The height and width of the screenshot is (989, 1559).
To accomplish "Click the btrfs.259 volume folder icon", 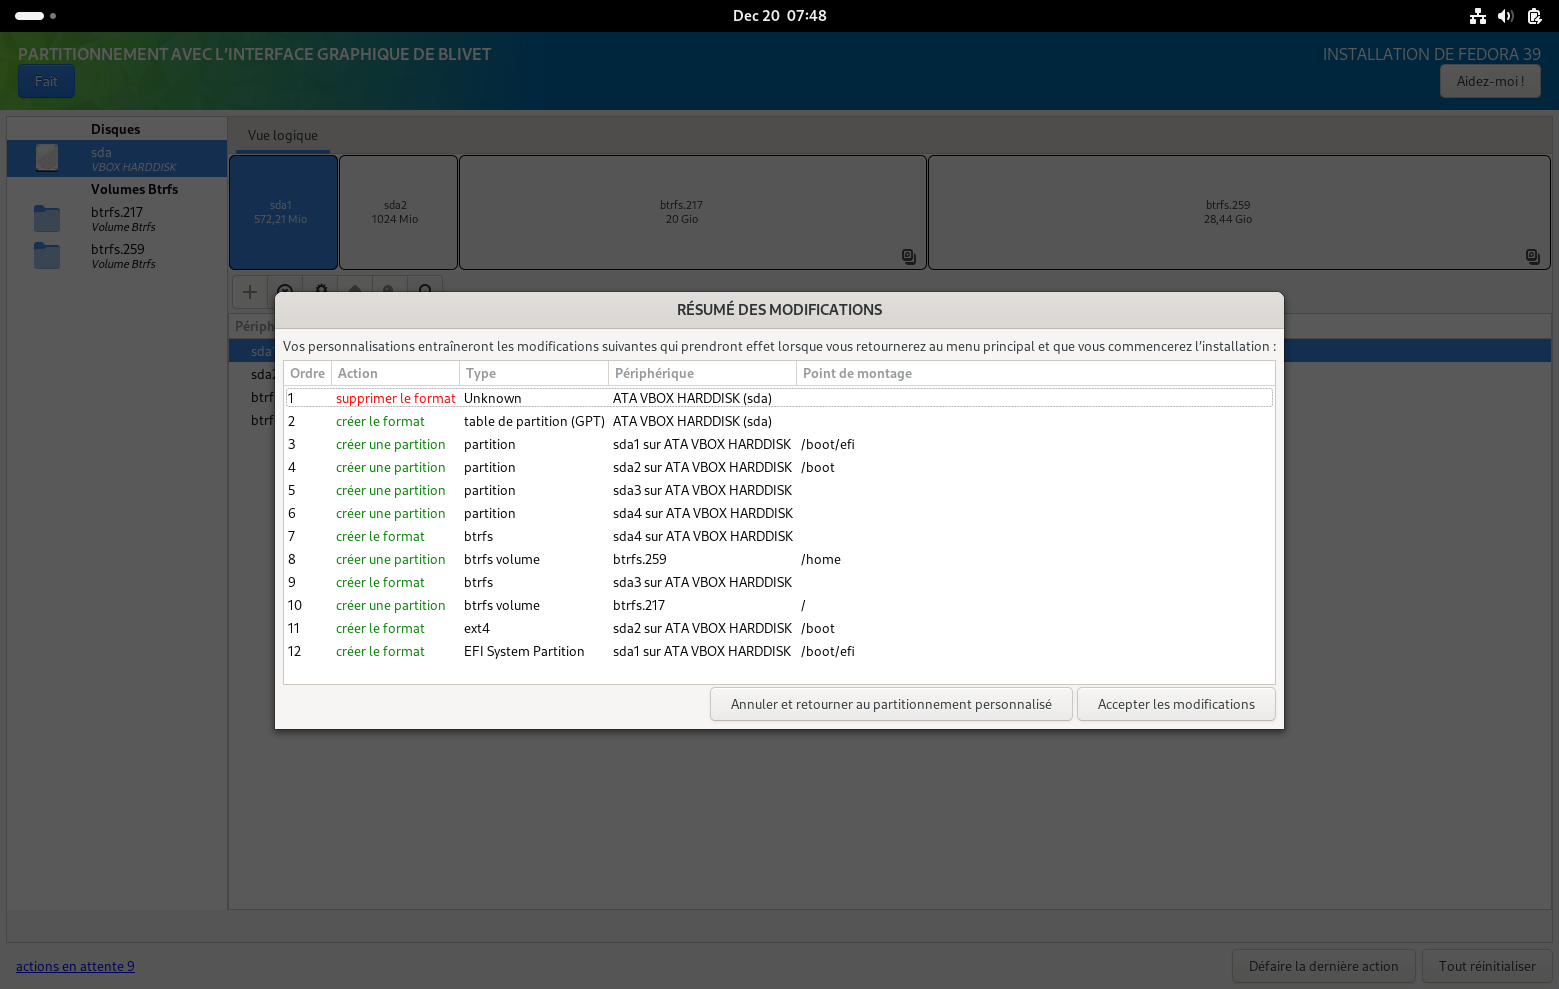I will click(x=47, y=256).
